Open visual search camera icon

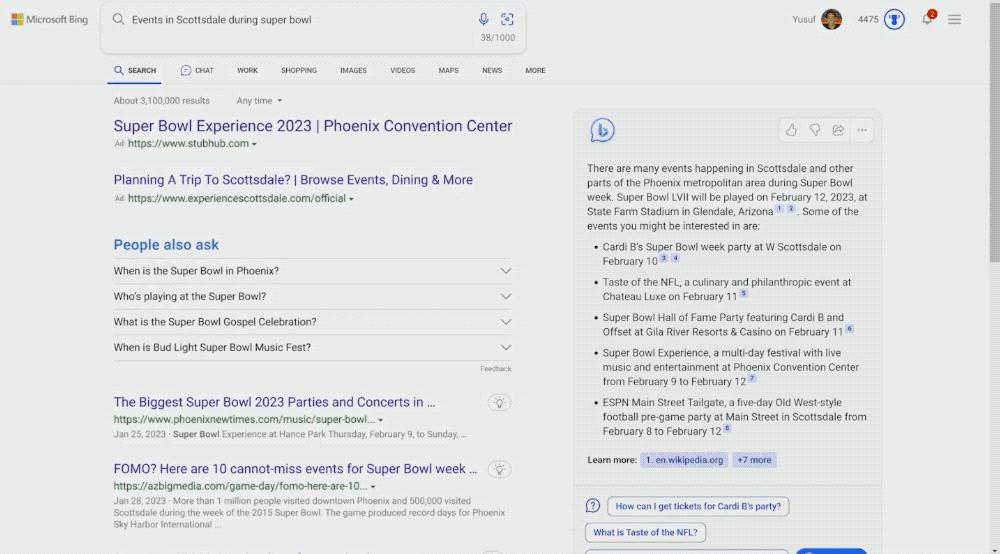tap(507, 19)
